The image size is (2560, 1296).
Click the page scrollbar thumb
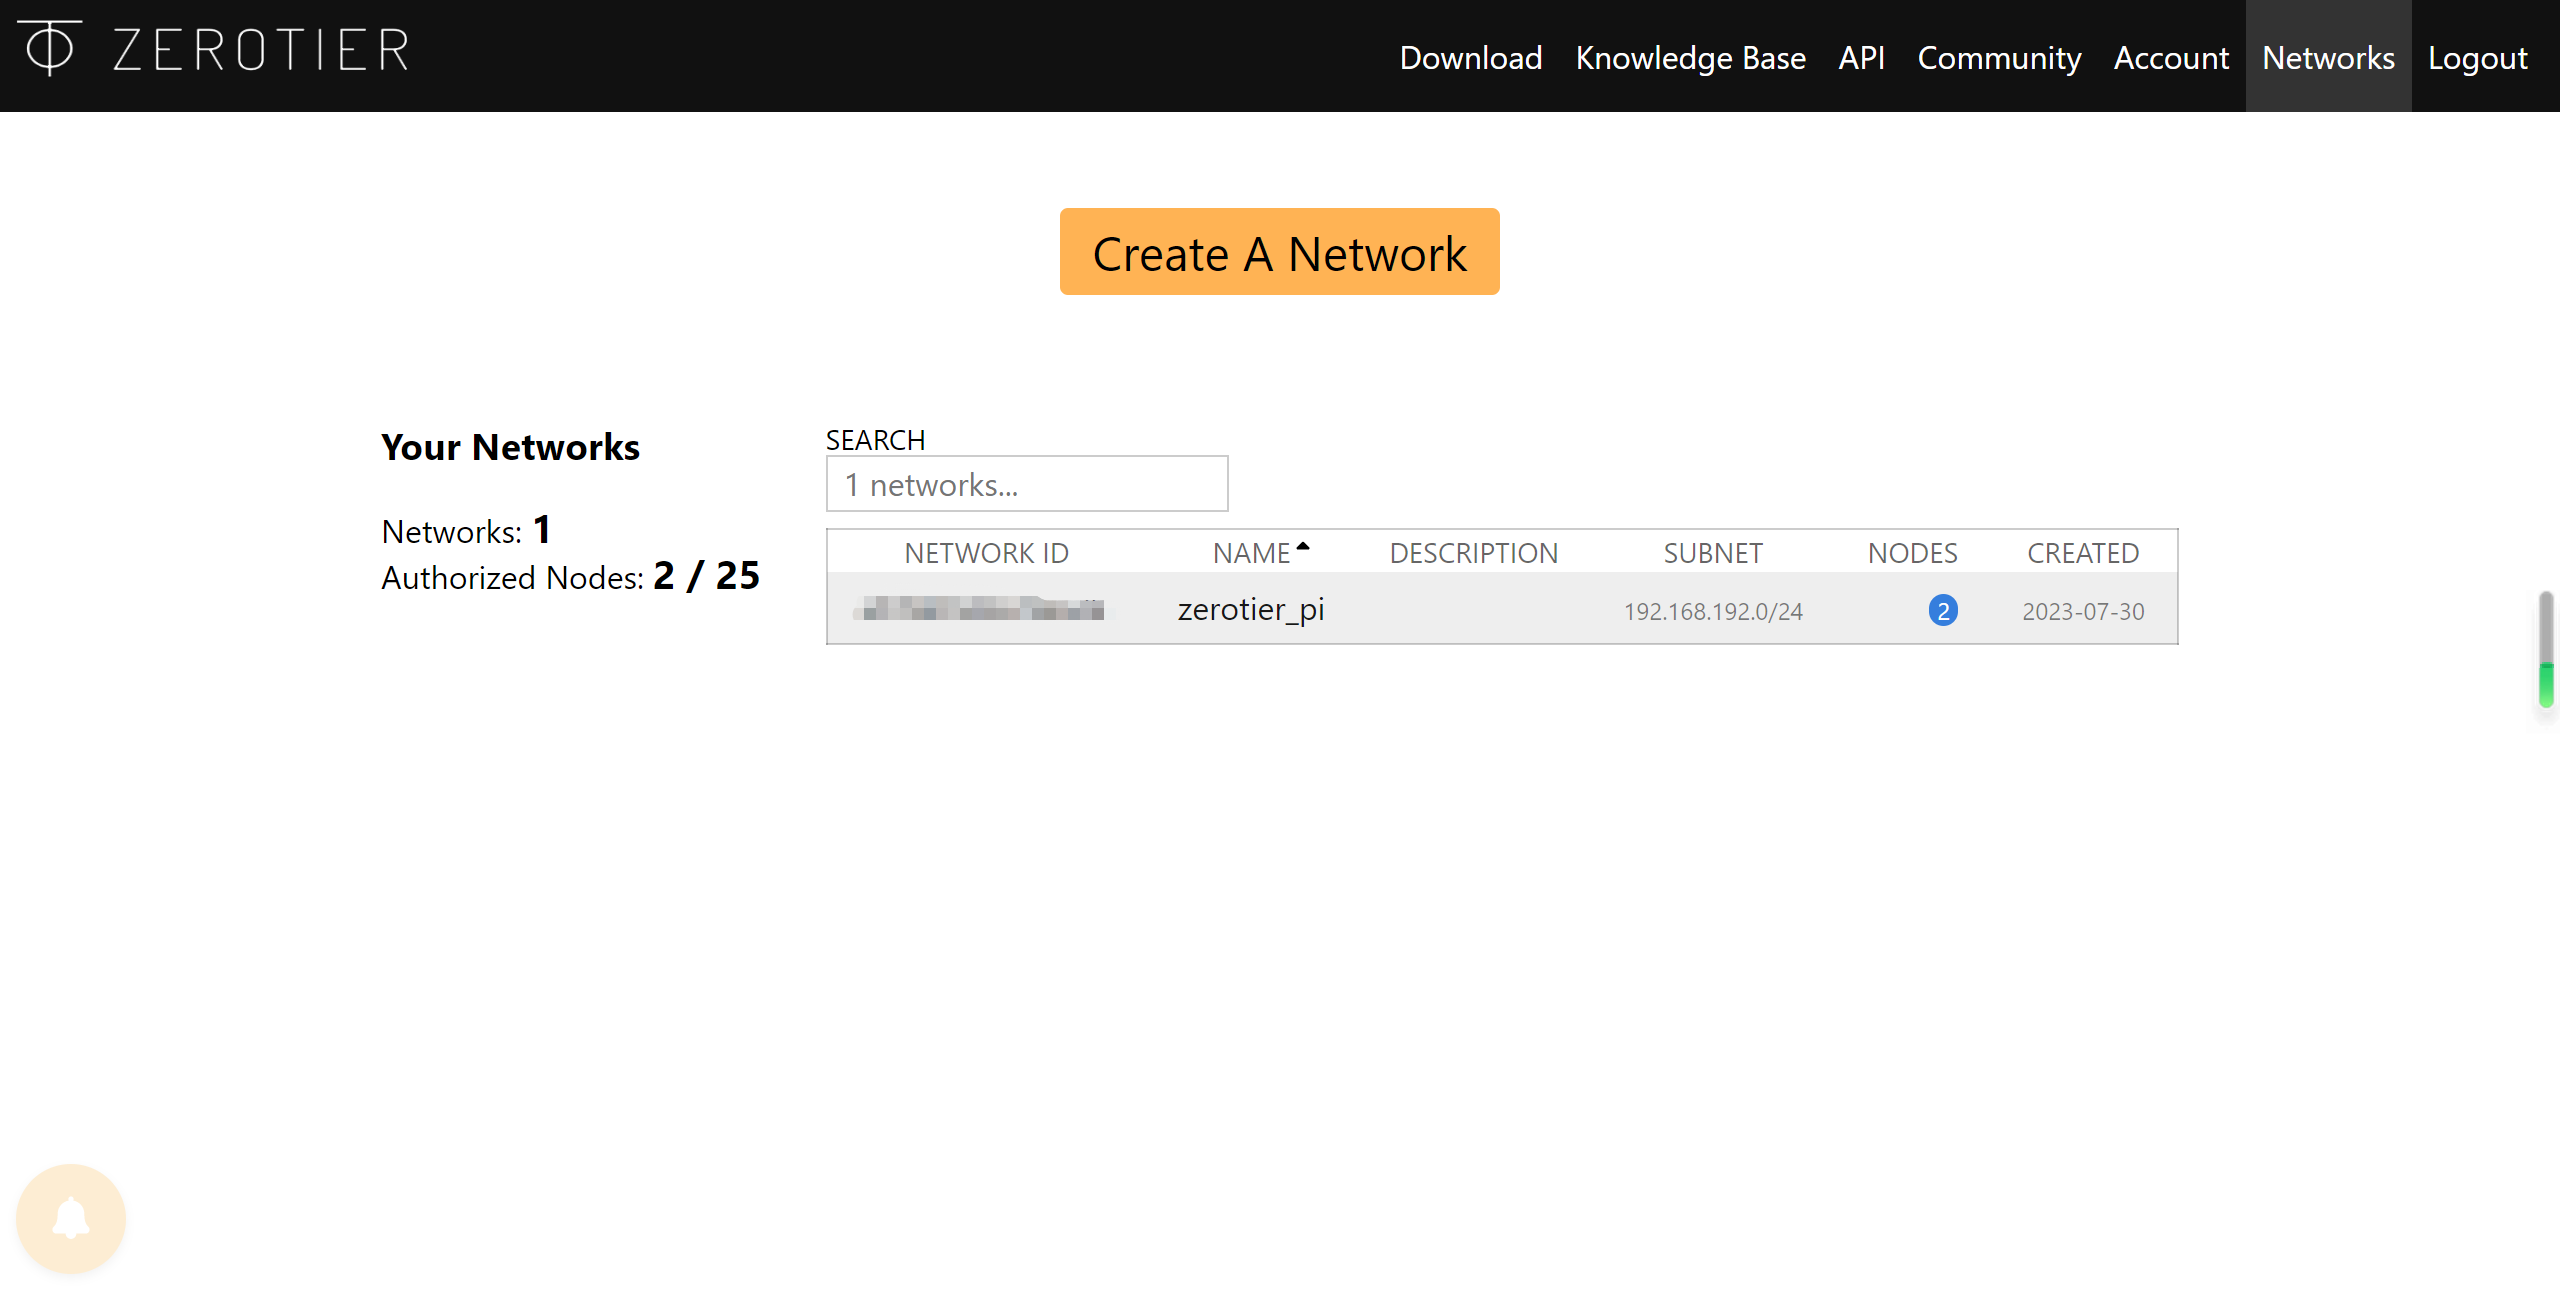tap(2546, 649)
